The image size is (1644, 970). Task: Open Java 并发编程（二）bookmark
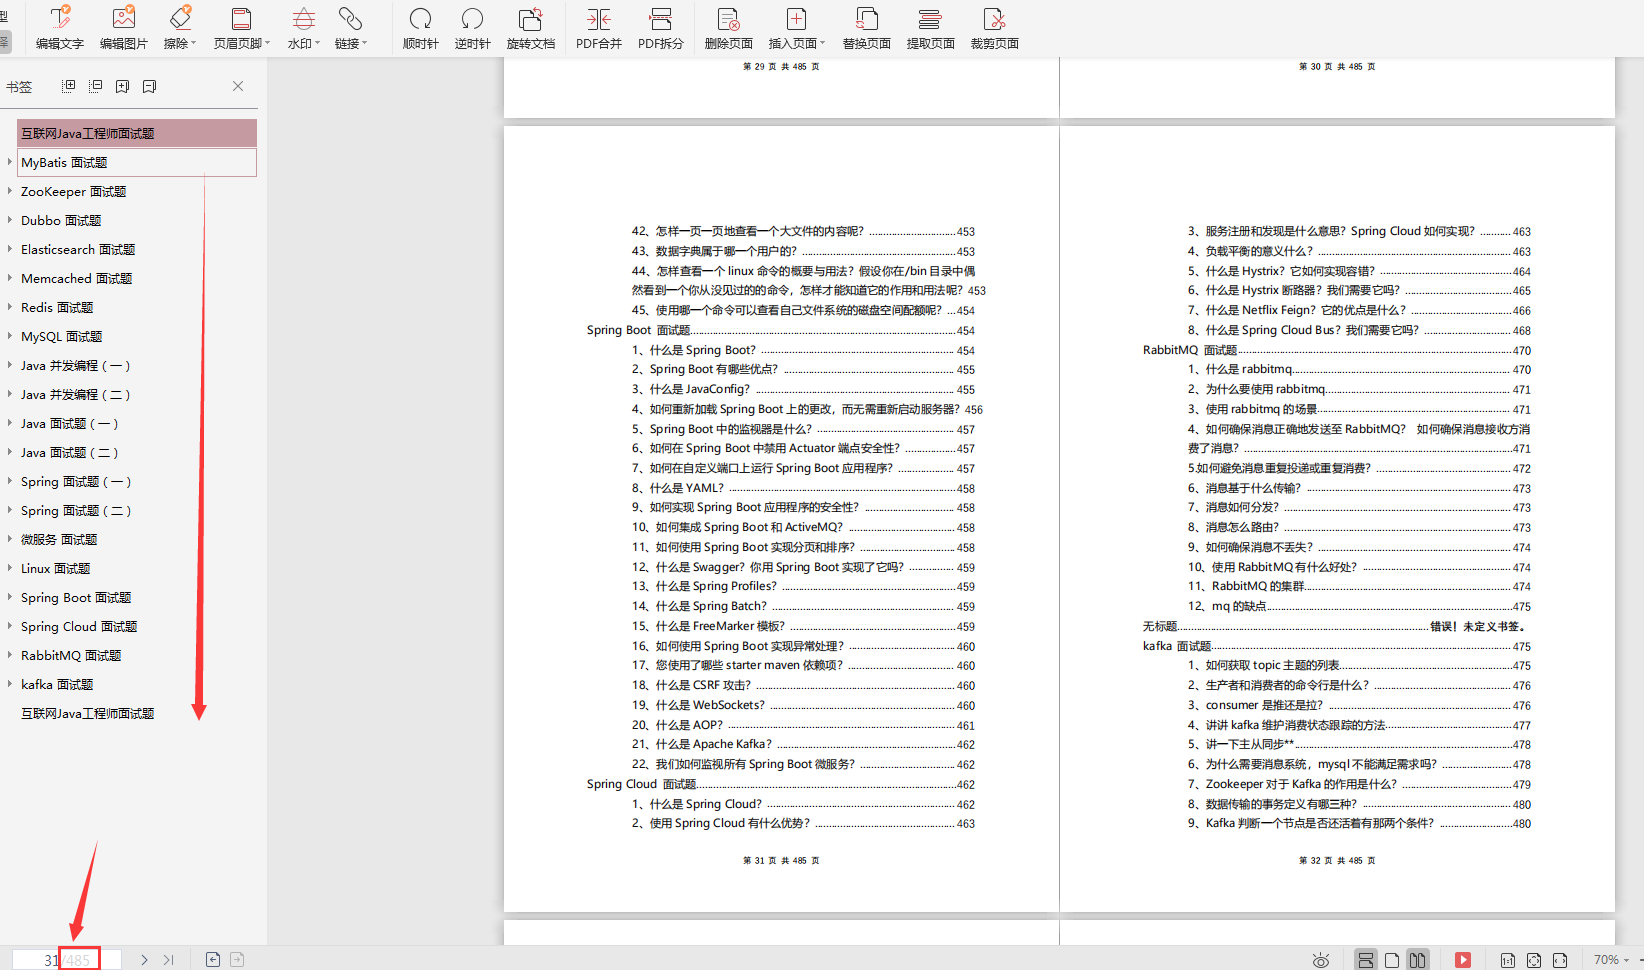pos(76,394)
